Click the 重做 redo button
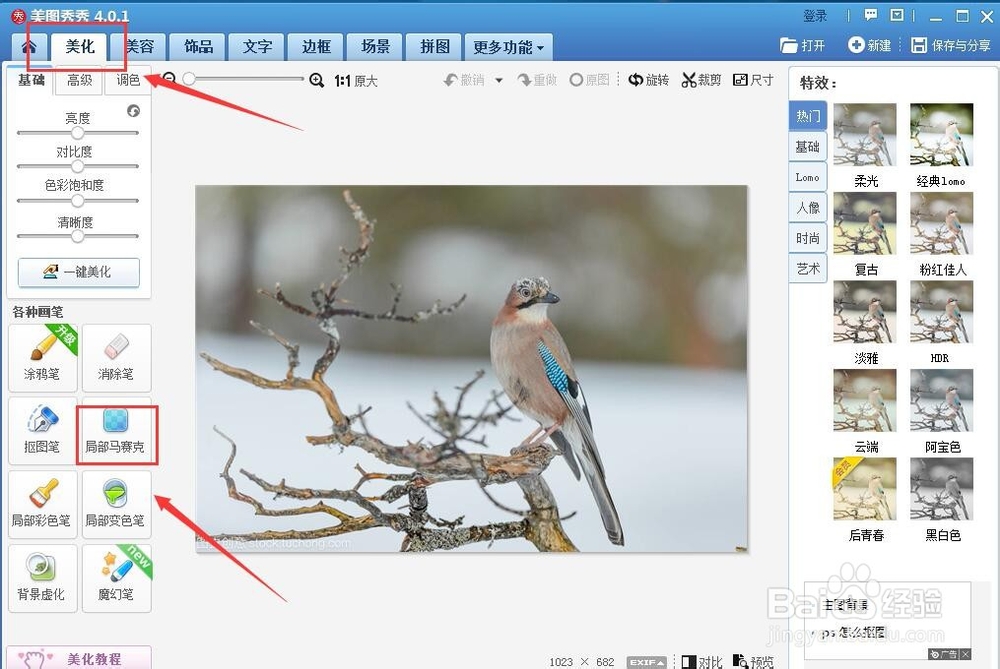 tap(537, 80)
